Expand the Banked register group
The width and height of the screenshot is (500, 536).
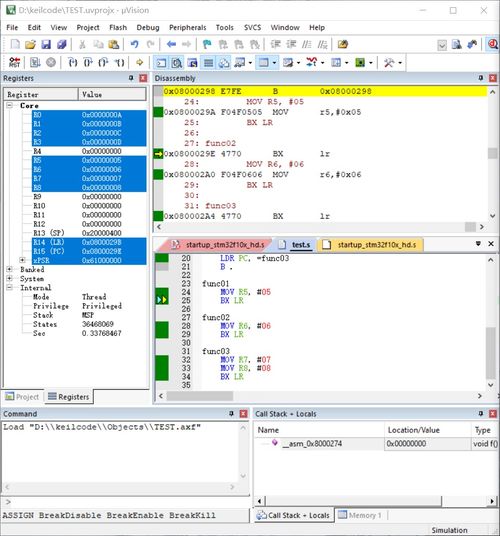[10, 269]
